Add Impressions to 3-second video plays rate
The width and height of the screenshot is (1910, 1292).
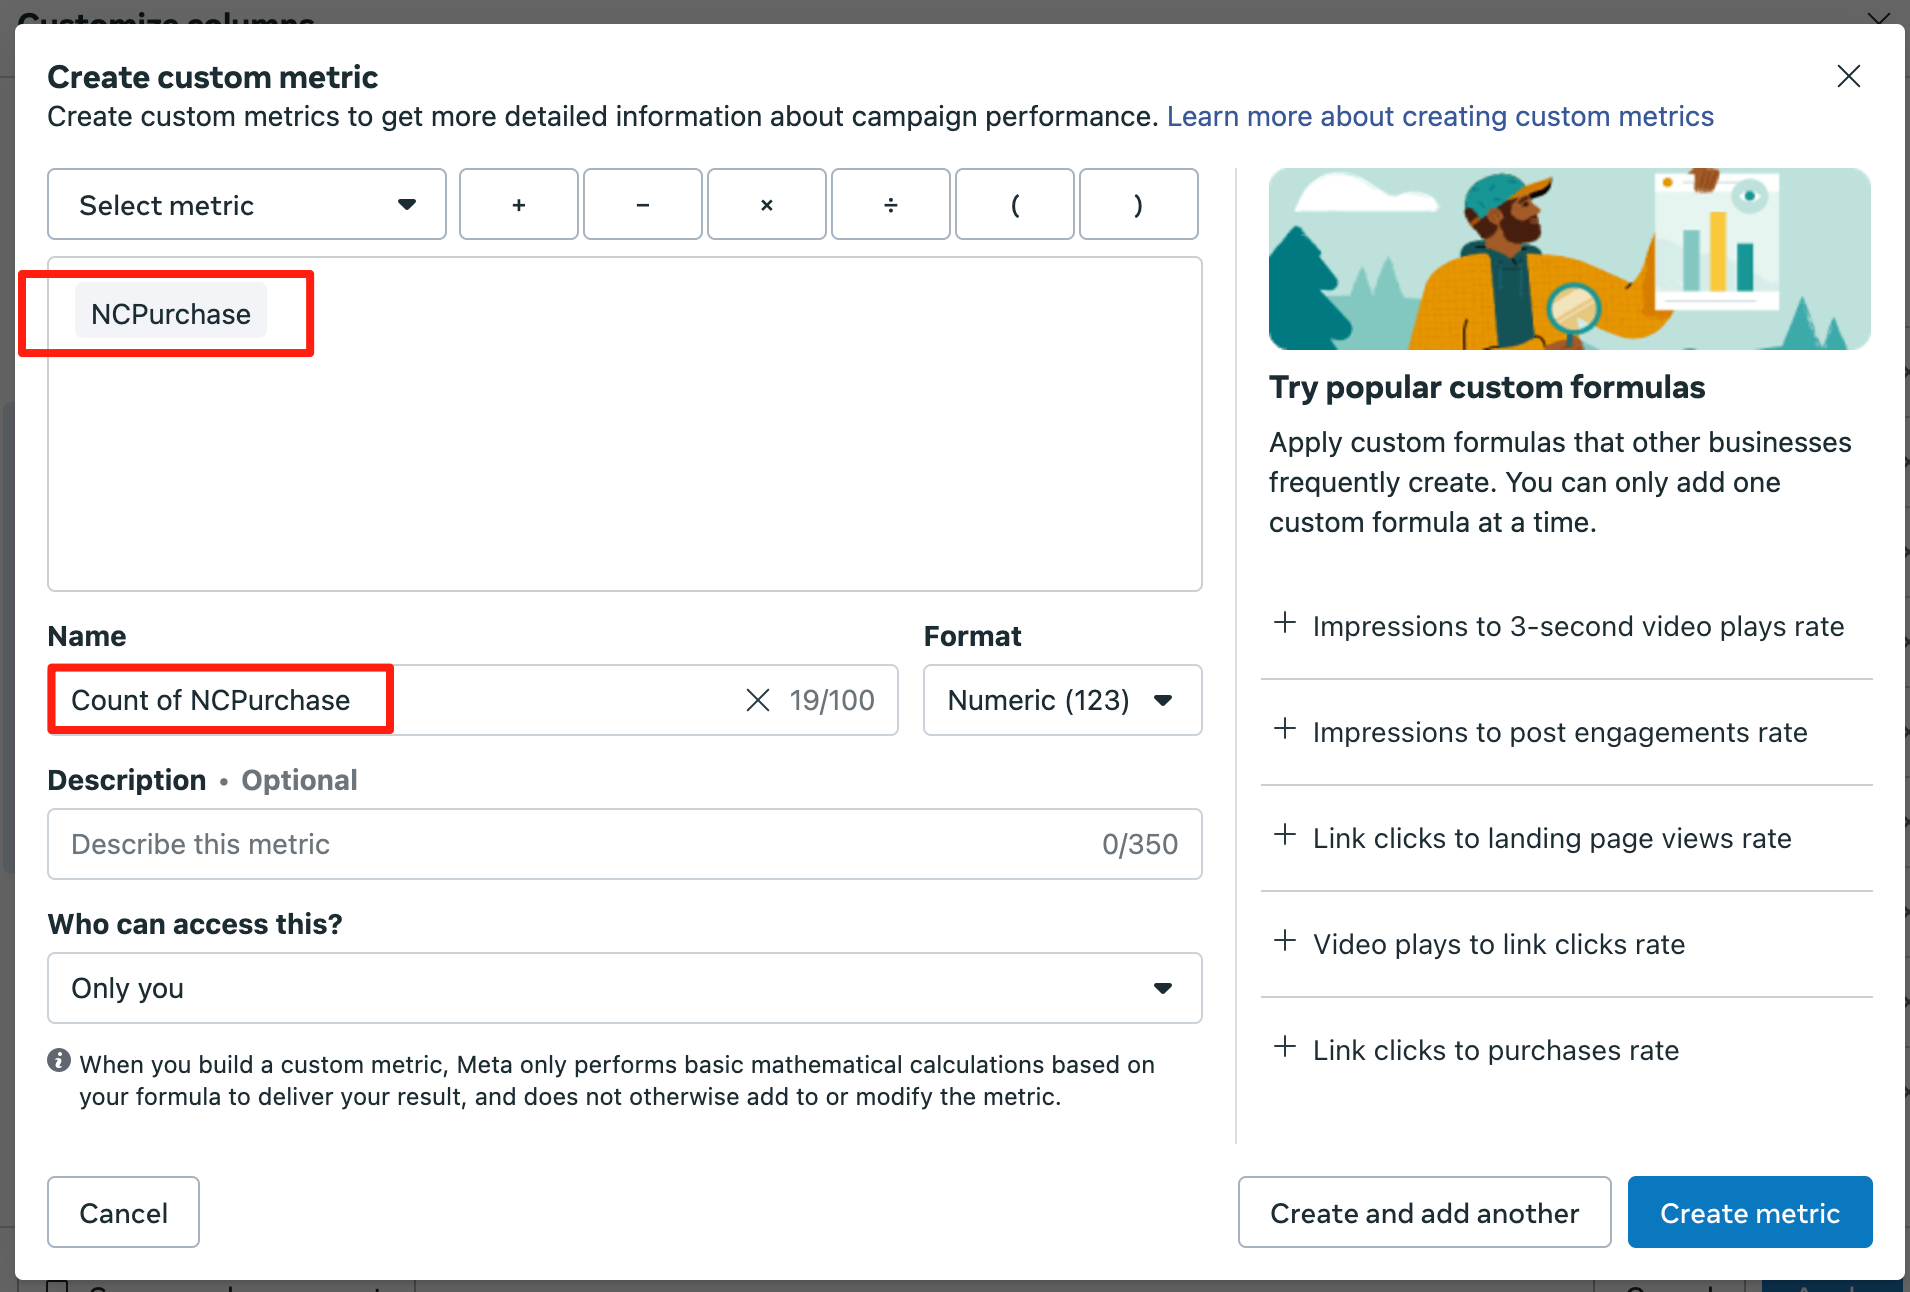click(1566, 626)
